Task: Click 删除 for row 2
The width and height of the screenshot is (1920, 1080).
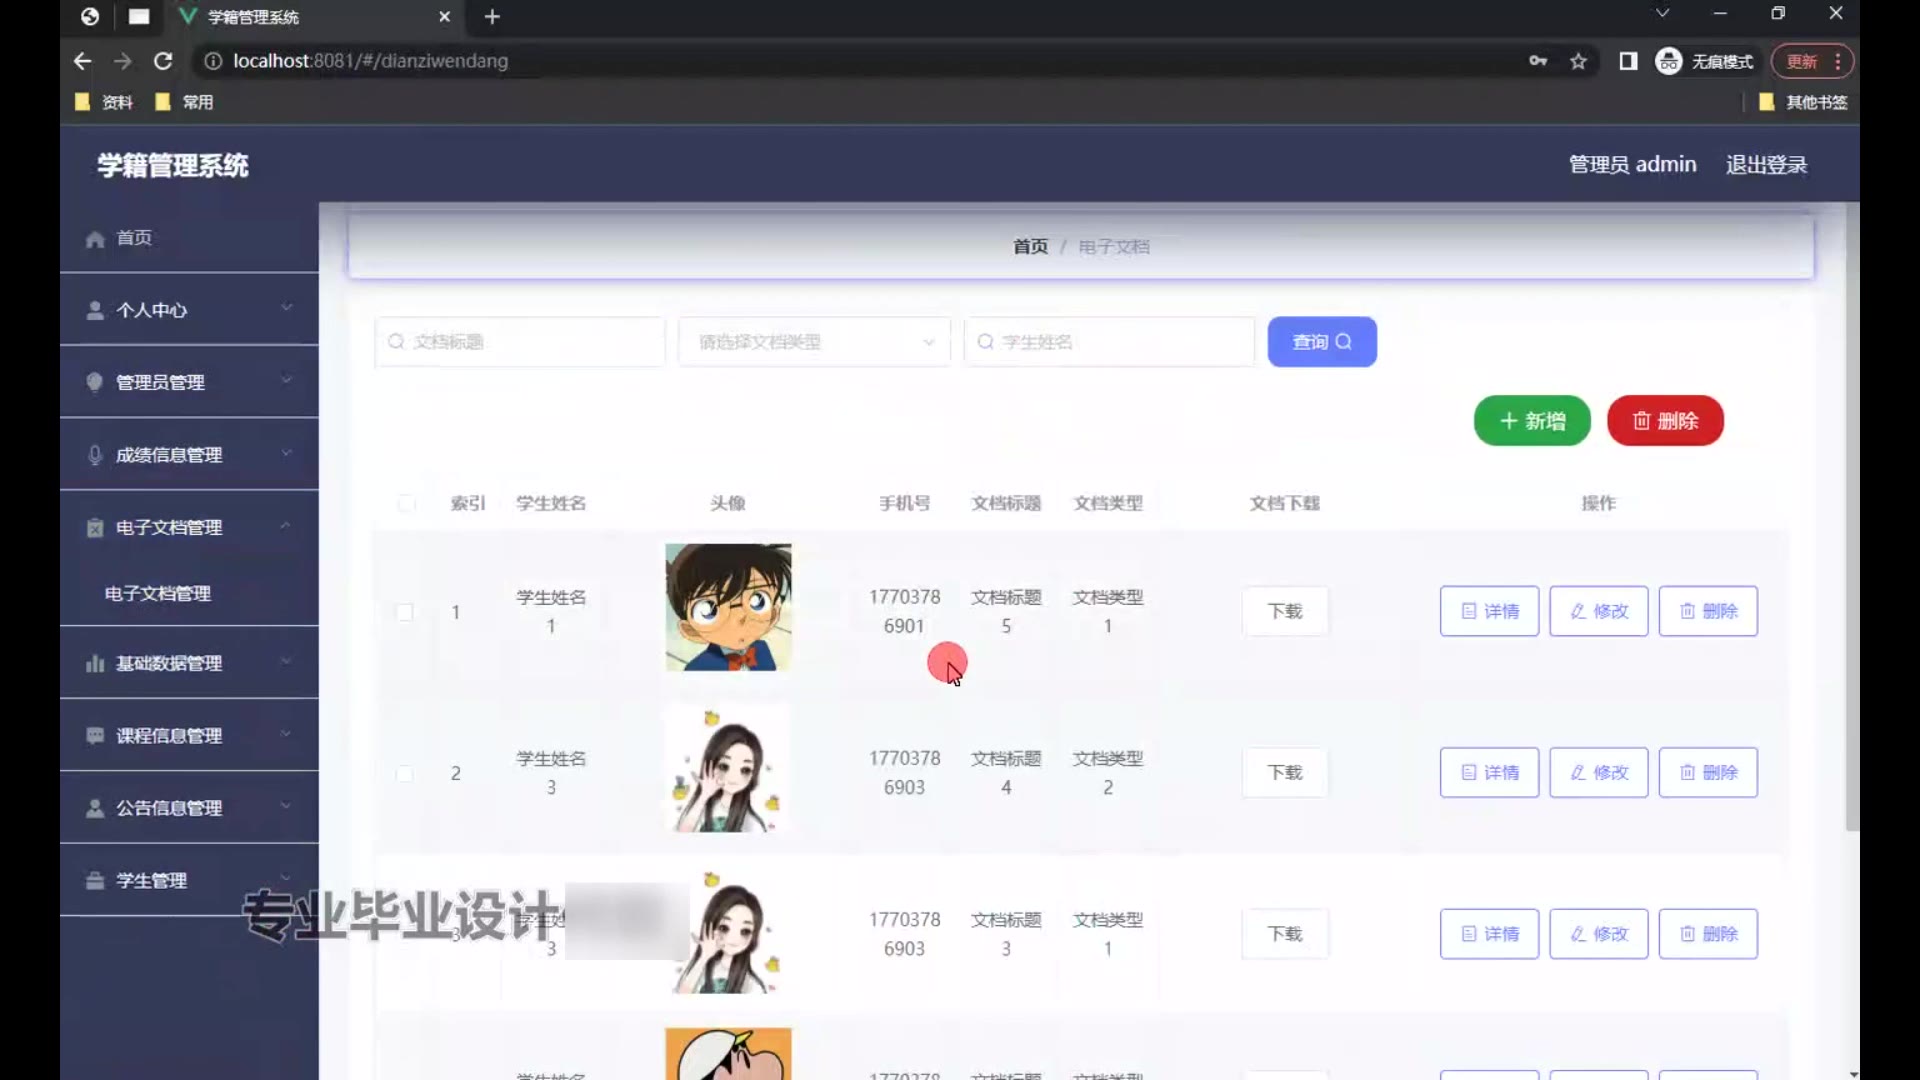Action: click(x=1708, y=773)
